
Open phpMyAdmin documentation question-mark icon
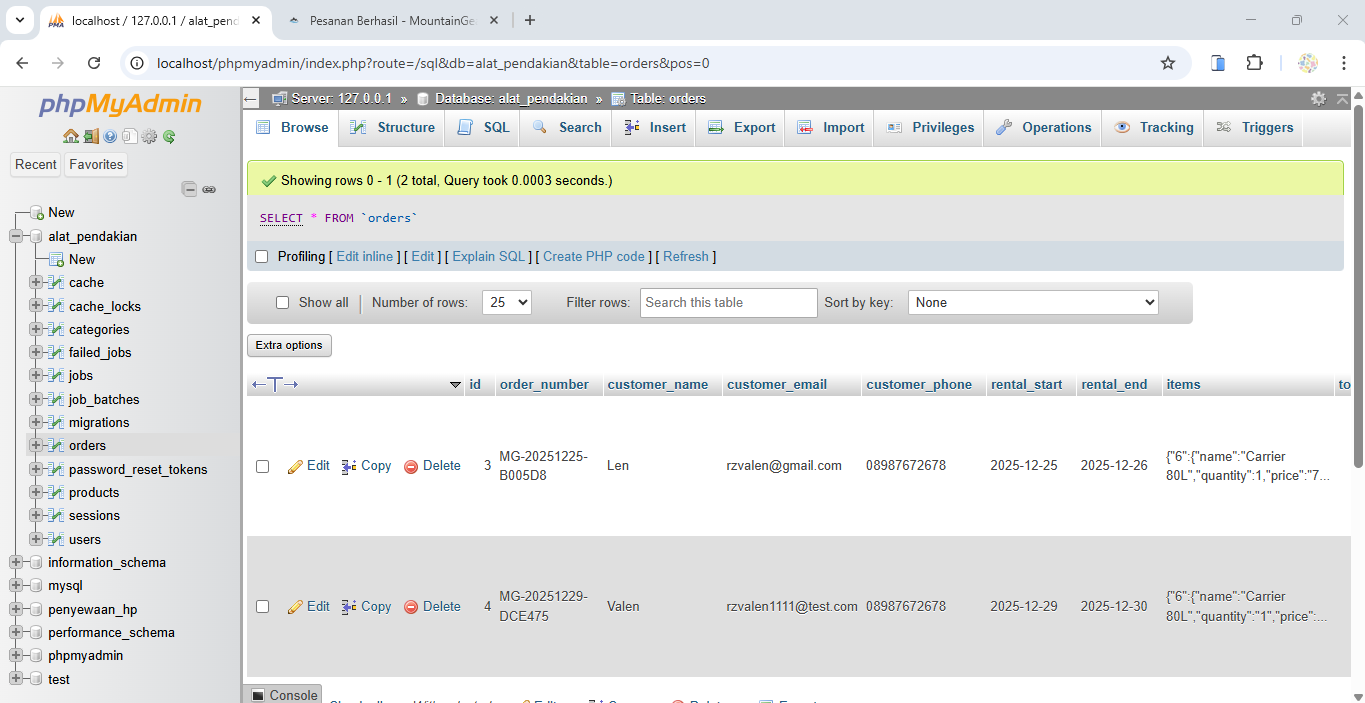(109, 137)
